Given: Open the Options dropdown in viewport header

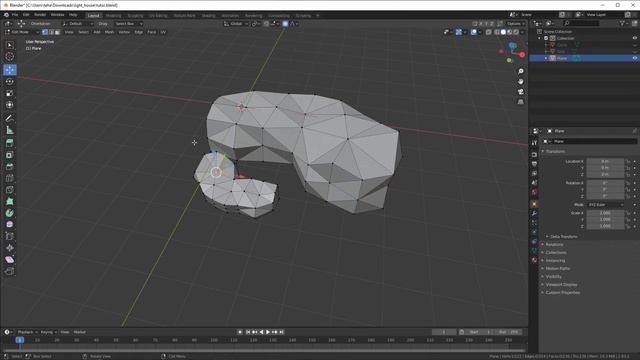Looking at the screenshot, I should pos(516,24).
